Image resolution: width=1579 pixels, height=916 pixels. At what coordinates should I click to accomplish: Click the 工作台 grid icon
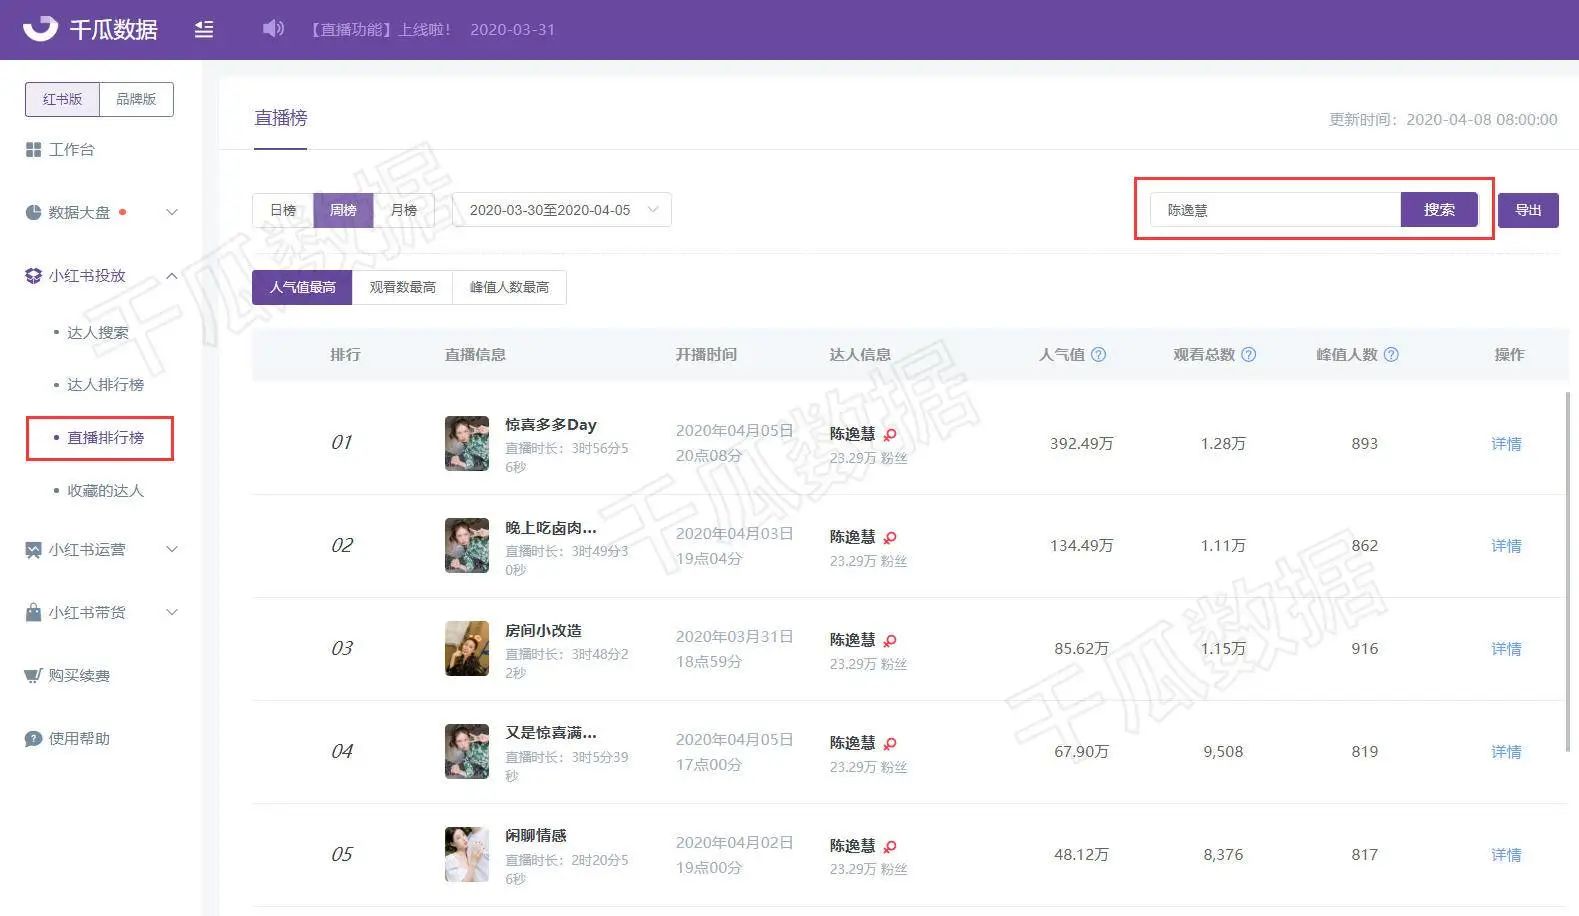(33, 149)
